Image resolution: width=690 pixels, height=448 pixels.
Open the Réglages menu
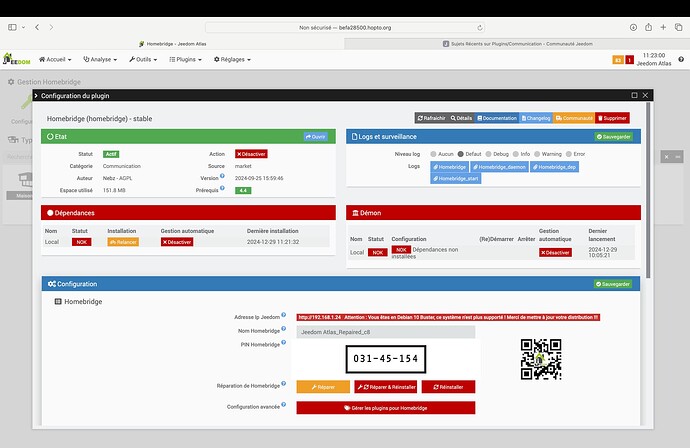pyautogui.click(x=232, y=59)
